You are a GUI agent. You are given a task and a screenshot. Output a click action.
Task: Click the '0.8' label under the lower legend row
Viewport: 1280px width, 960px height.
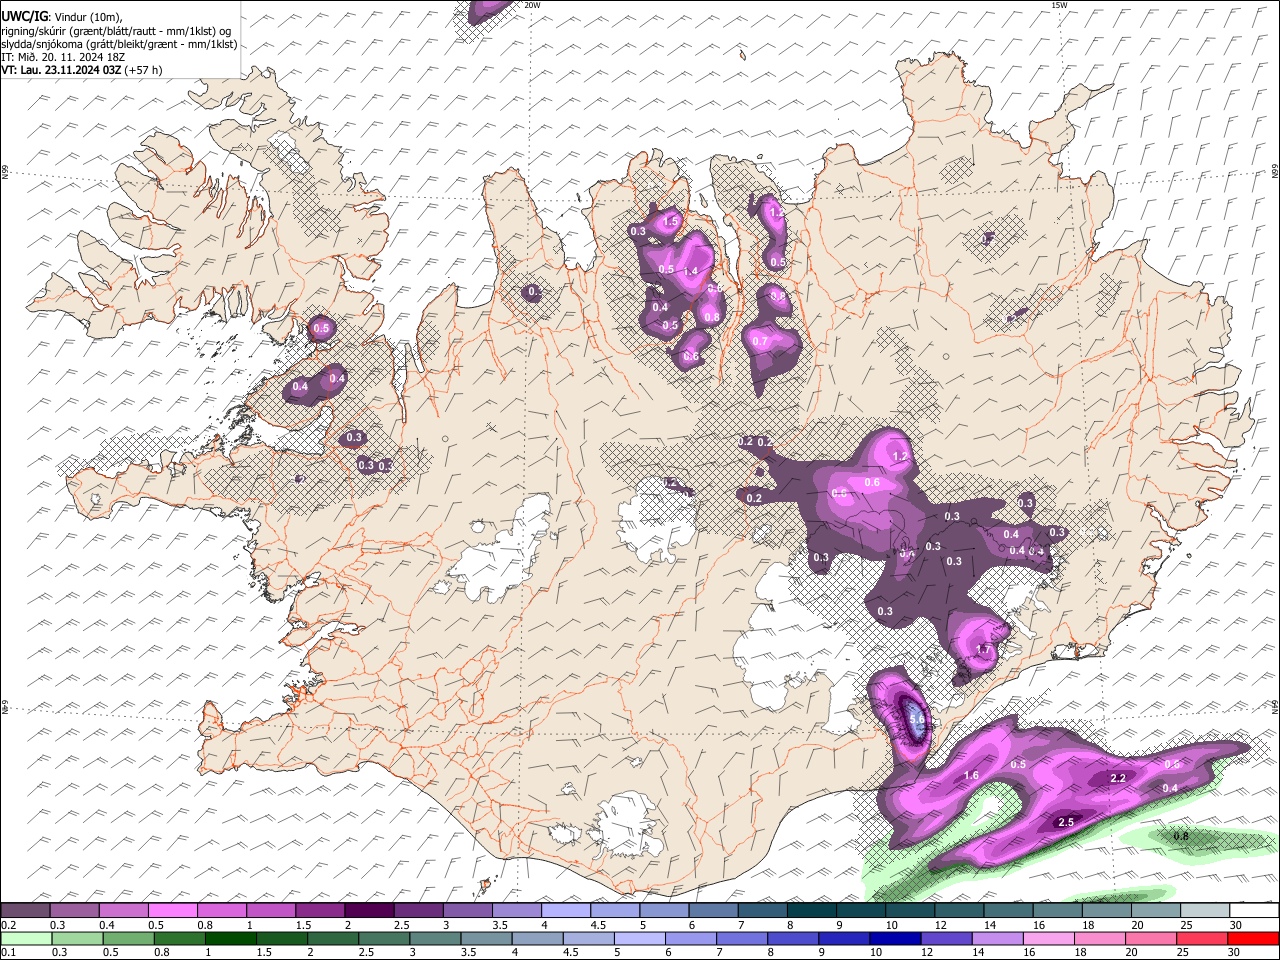162,952
